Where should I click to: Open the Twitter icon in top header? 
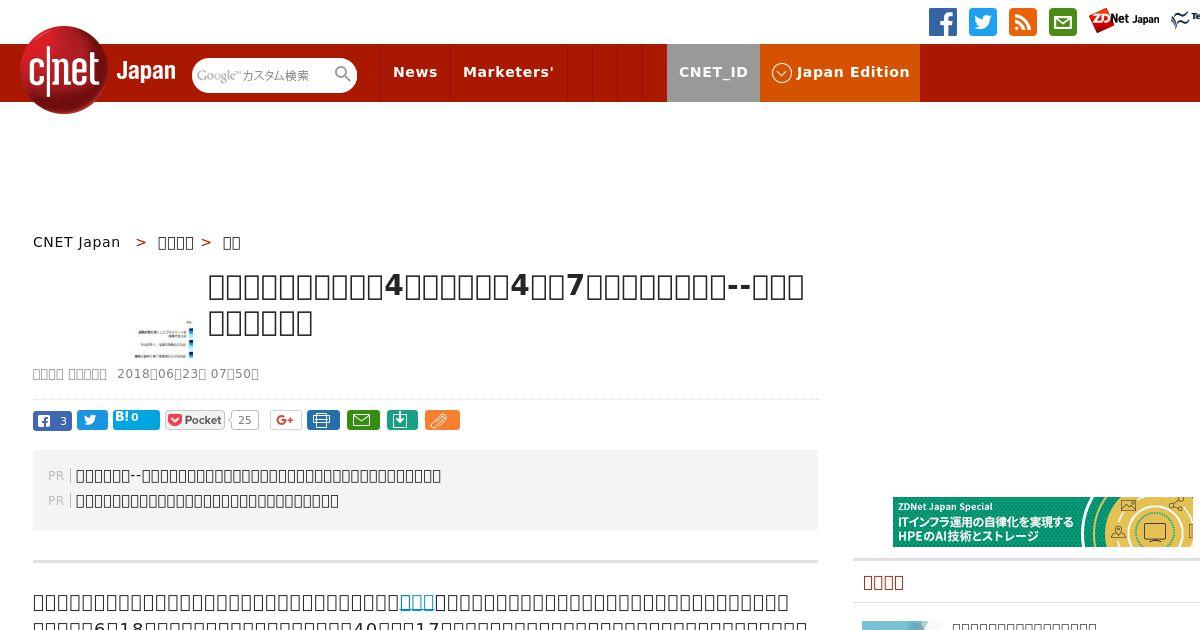982,22
